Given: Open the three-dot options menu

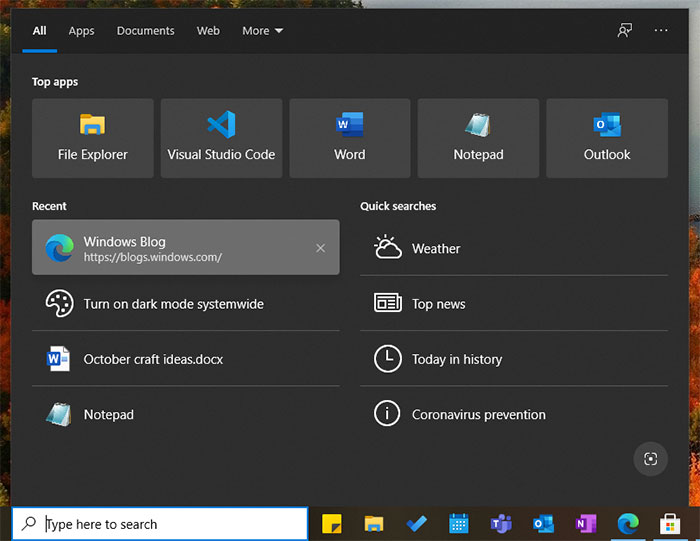Looking at the screenshot, I should pyautogui.click(x=661, y=30).
